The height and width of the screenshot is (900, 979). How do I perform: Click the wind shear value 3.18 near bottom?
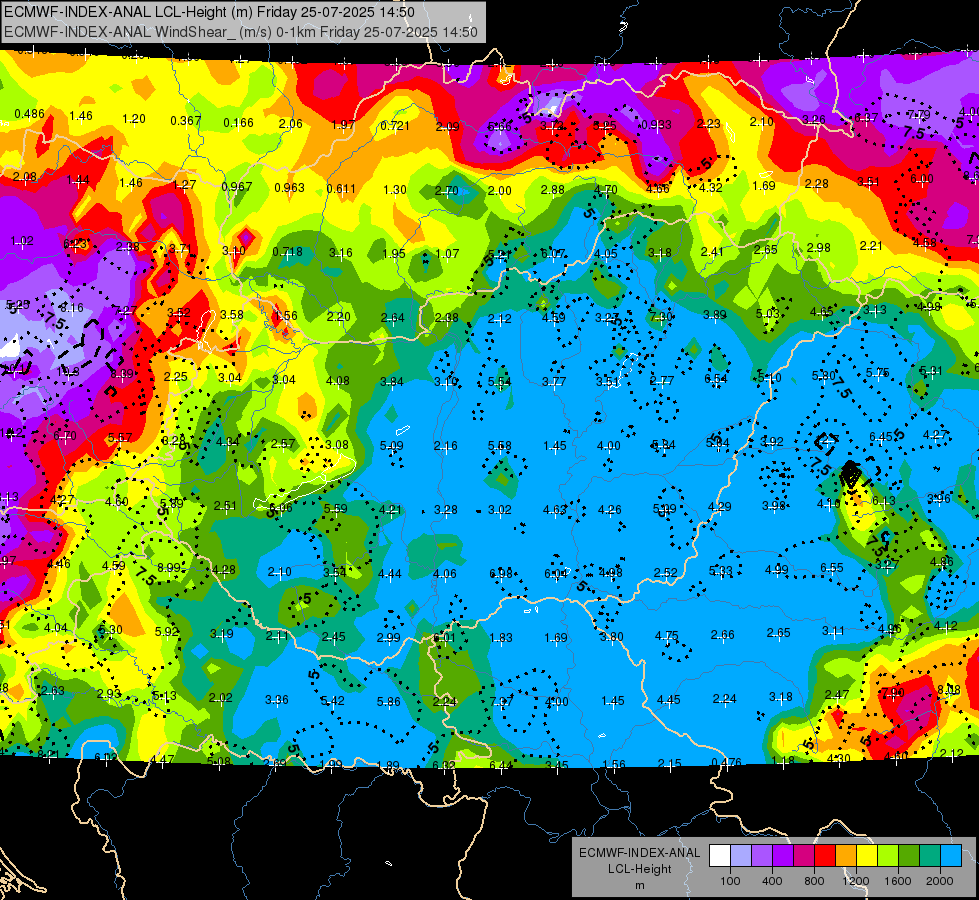[780, 696]
